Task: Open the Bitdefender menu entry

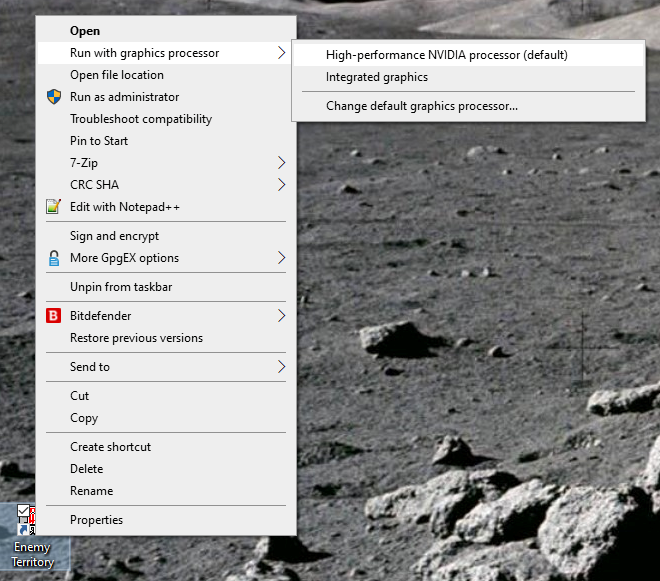Action: pyautogui.click(x=166, y=316)
